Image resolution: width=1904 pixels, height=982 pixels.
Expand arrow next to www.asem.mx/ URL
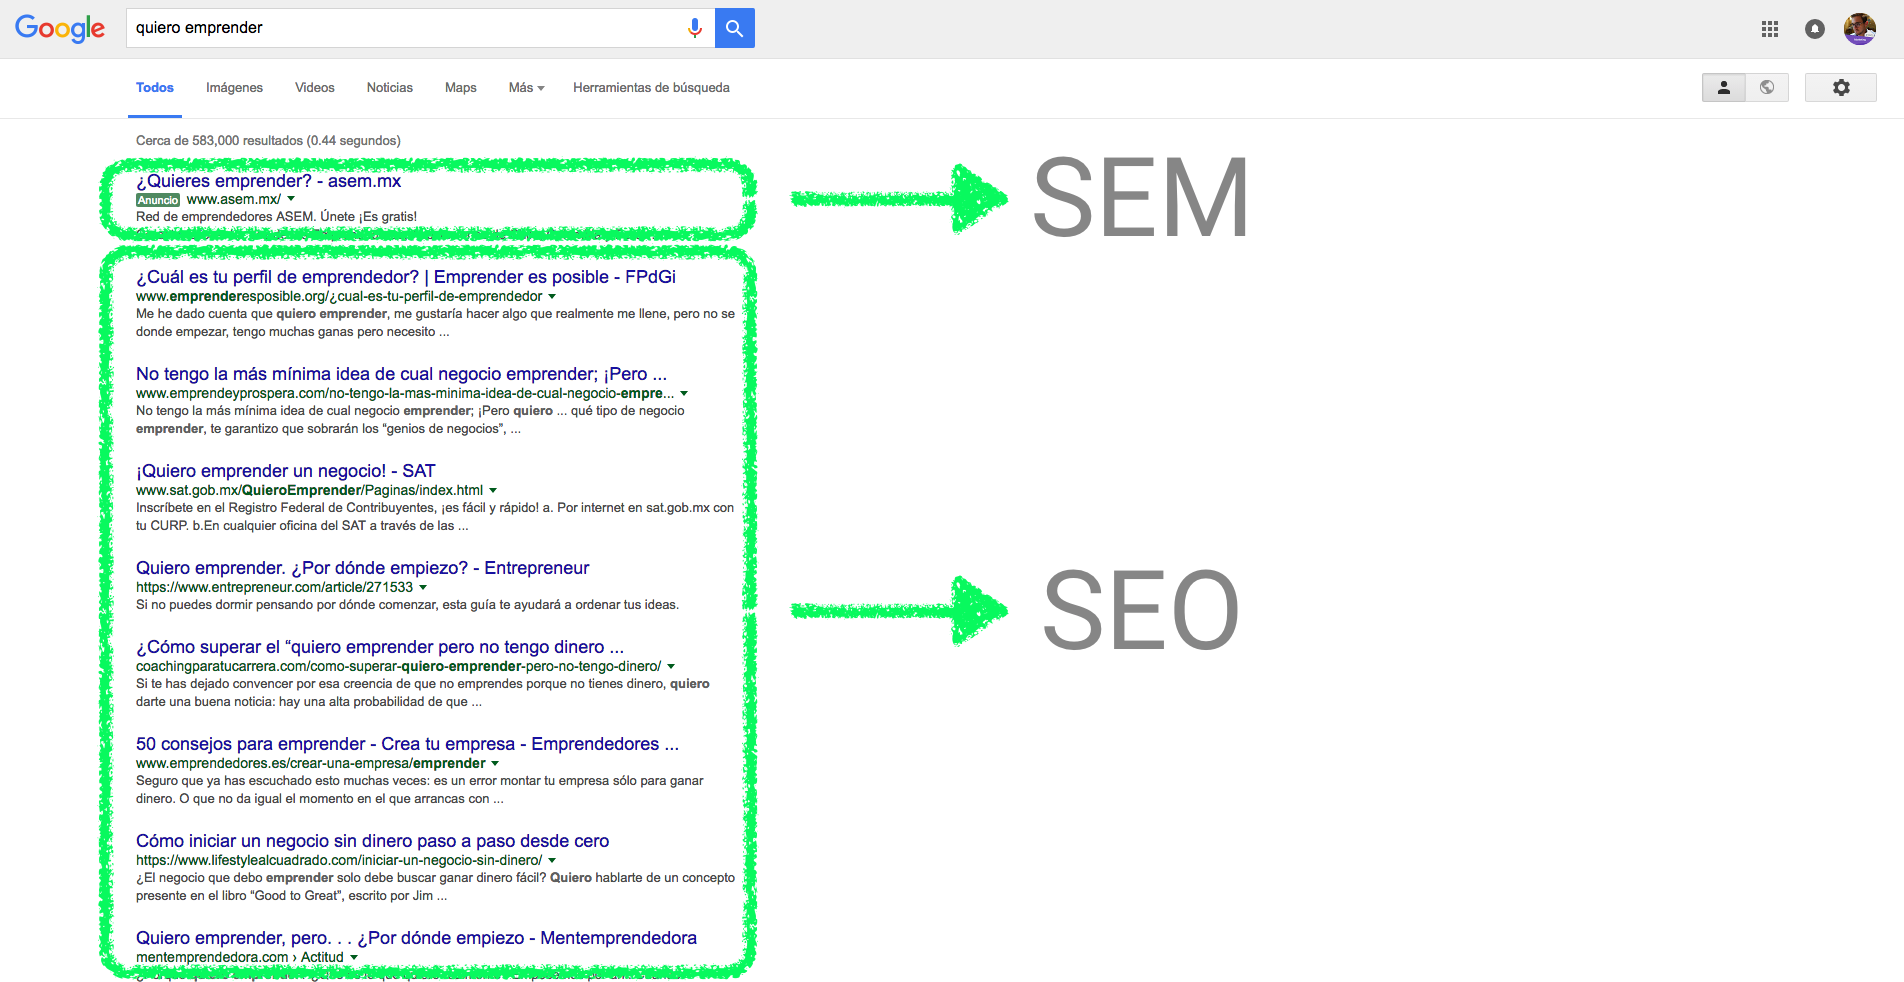[291, 199]
